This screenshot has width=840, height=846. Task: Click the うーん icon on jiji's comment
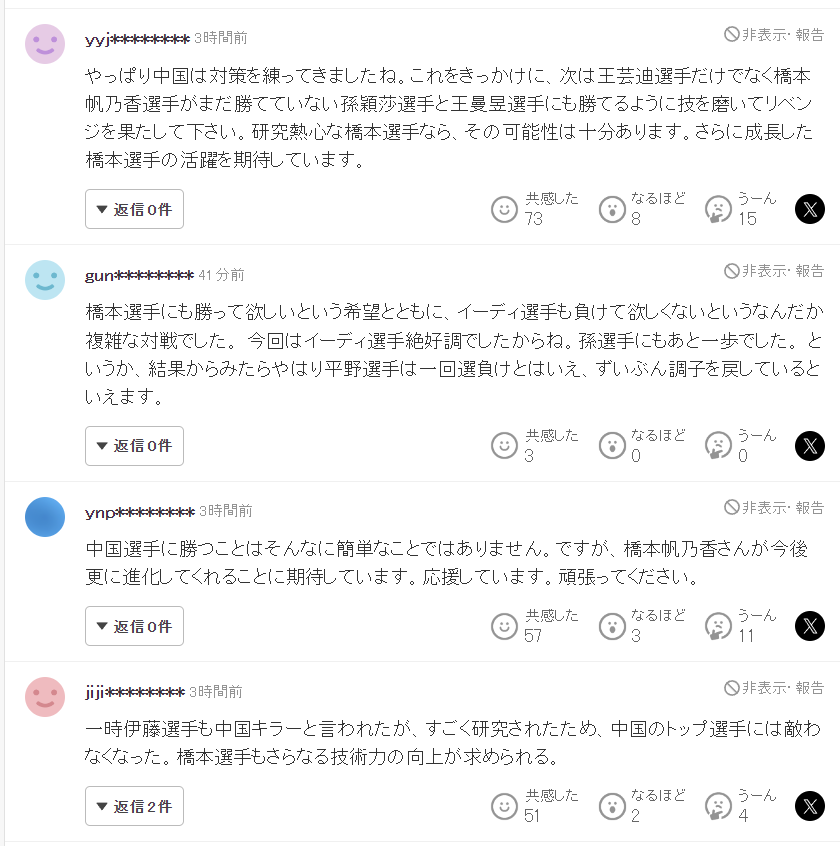coord(718,806)
